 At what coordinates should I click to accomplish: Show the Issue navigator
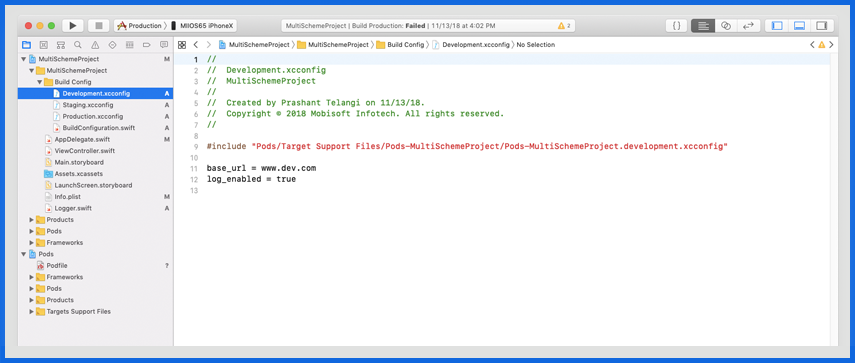click(x=95, y=45)
